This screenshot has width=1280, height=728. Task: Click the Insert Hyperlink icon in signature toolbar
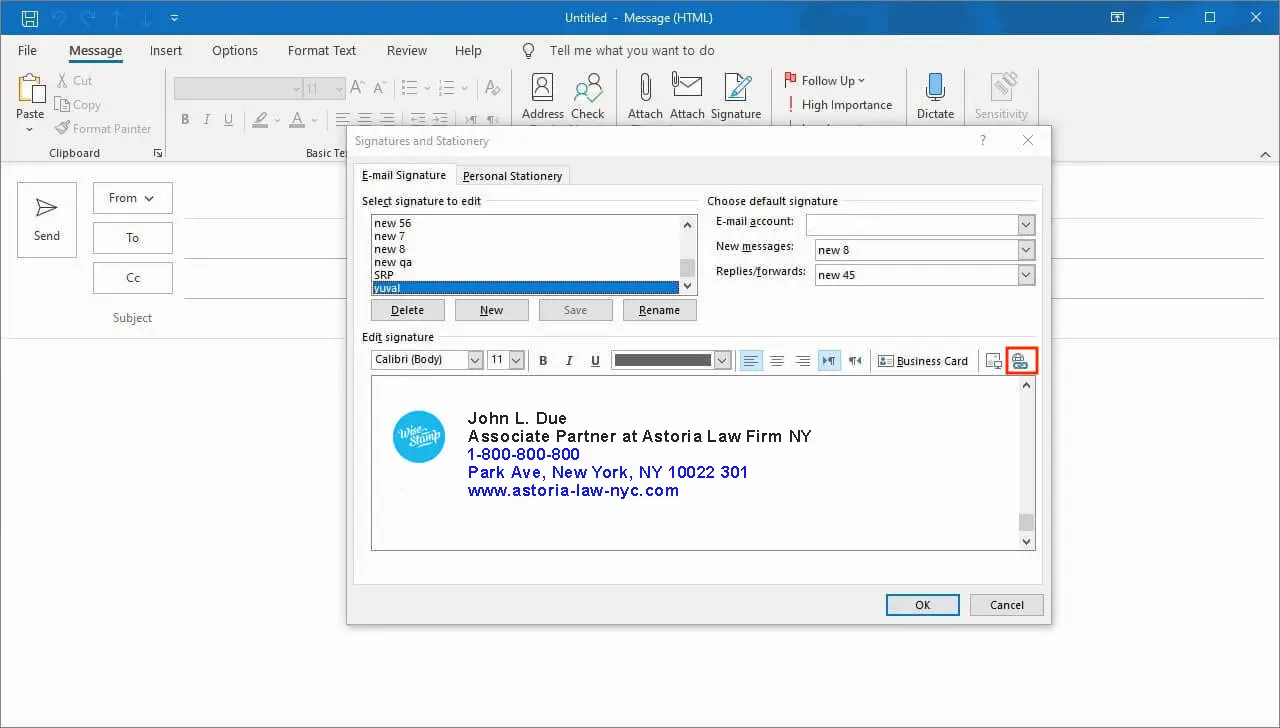pos(1020,361)
